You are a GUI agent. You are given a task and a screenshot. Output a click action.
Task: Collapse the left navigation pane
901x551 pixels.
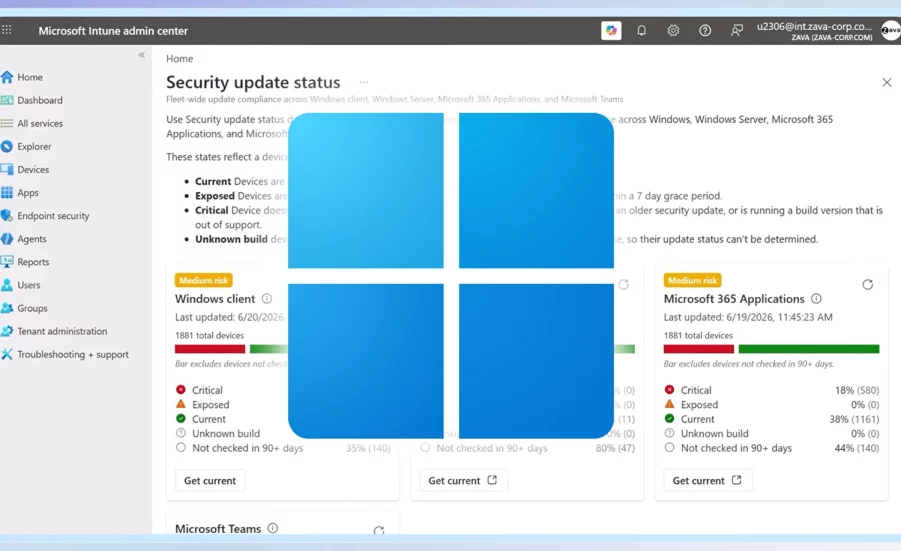coord(141,55)
